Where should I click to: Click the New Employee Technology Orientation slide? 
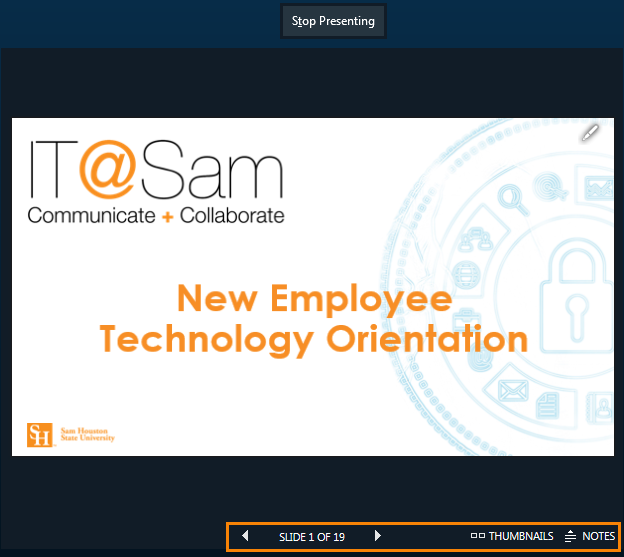(x=313, y=287)
